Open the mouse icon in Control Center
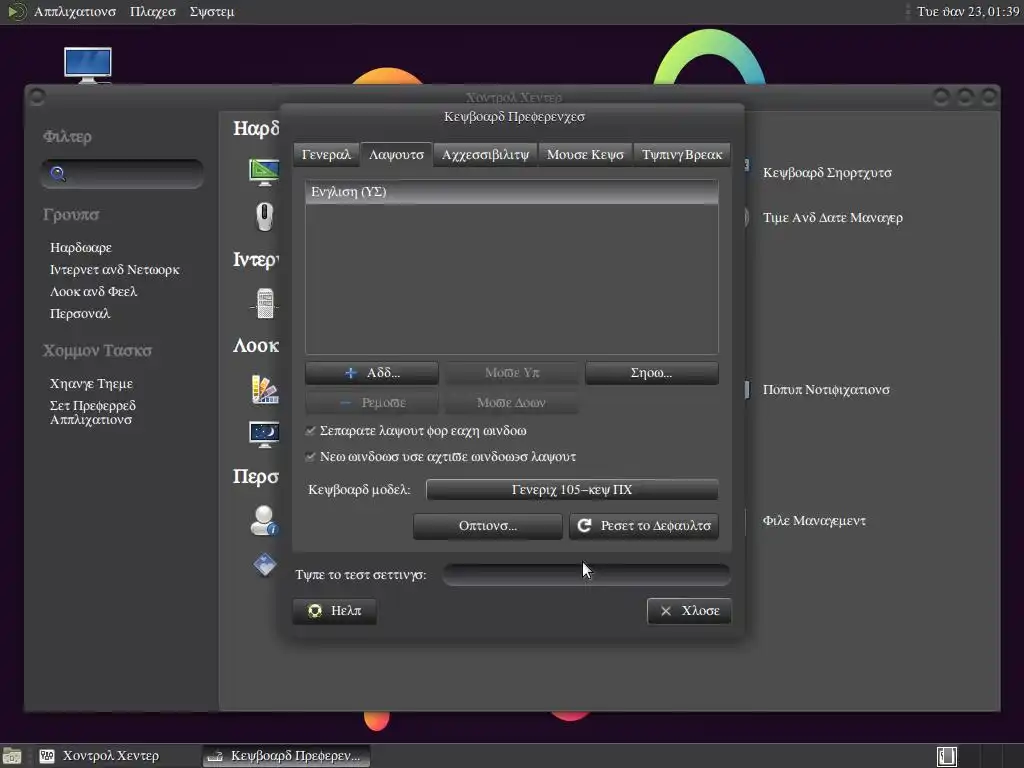This screenshot has height=768, width=1024. pyautogui.click(x=264, y=217)
